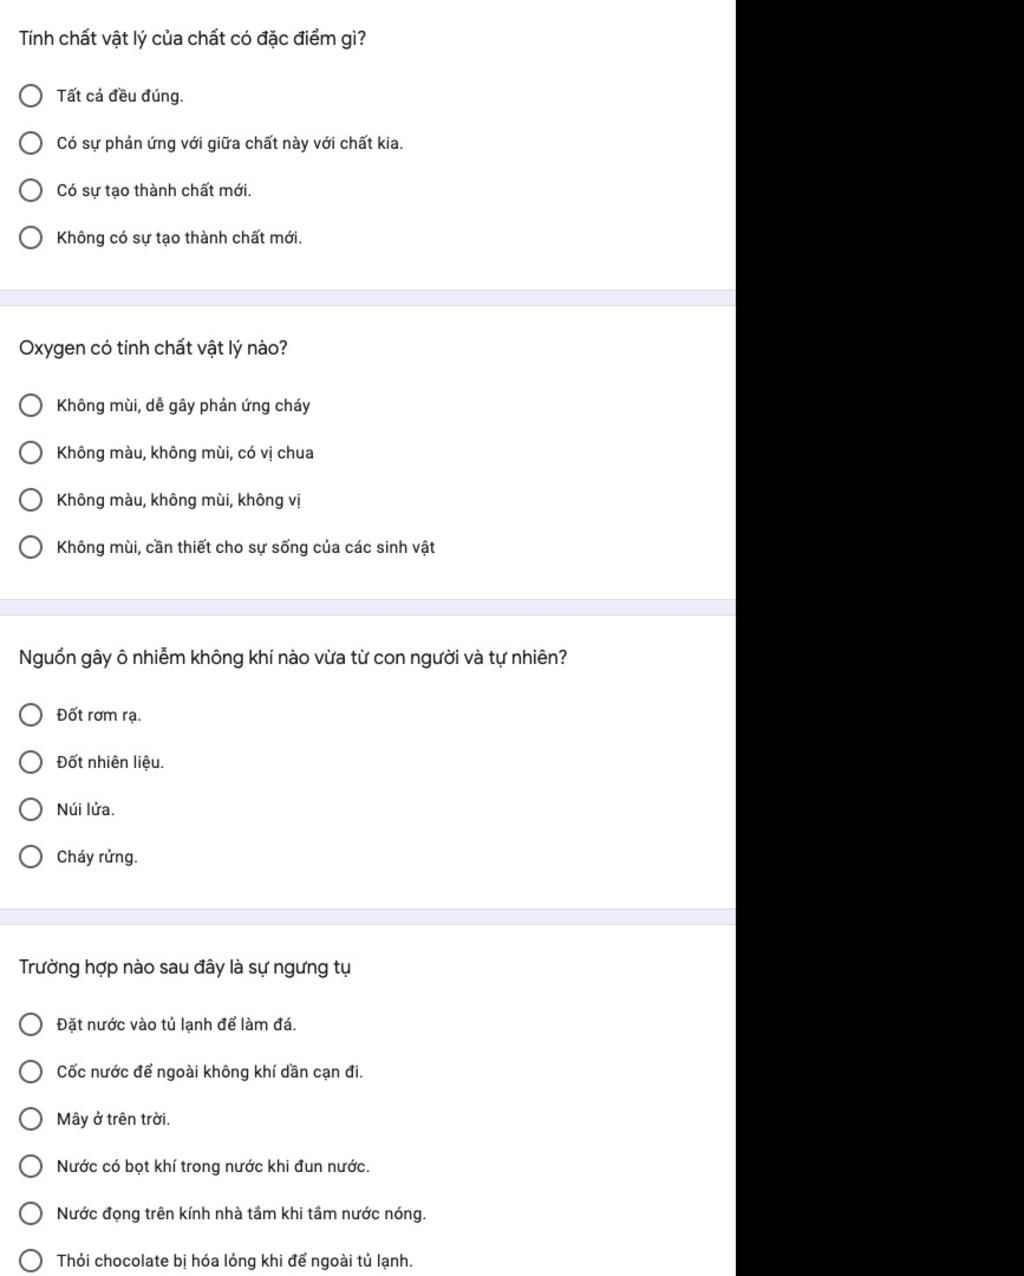Image resolution: width=1024 pixels, height=1276 pixels.
Task: Select the "Đốt rơm rạ." radio button
Action: pyautogui.click(x=31, y=715)
